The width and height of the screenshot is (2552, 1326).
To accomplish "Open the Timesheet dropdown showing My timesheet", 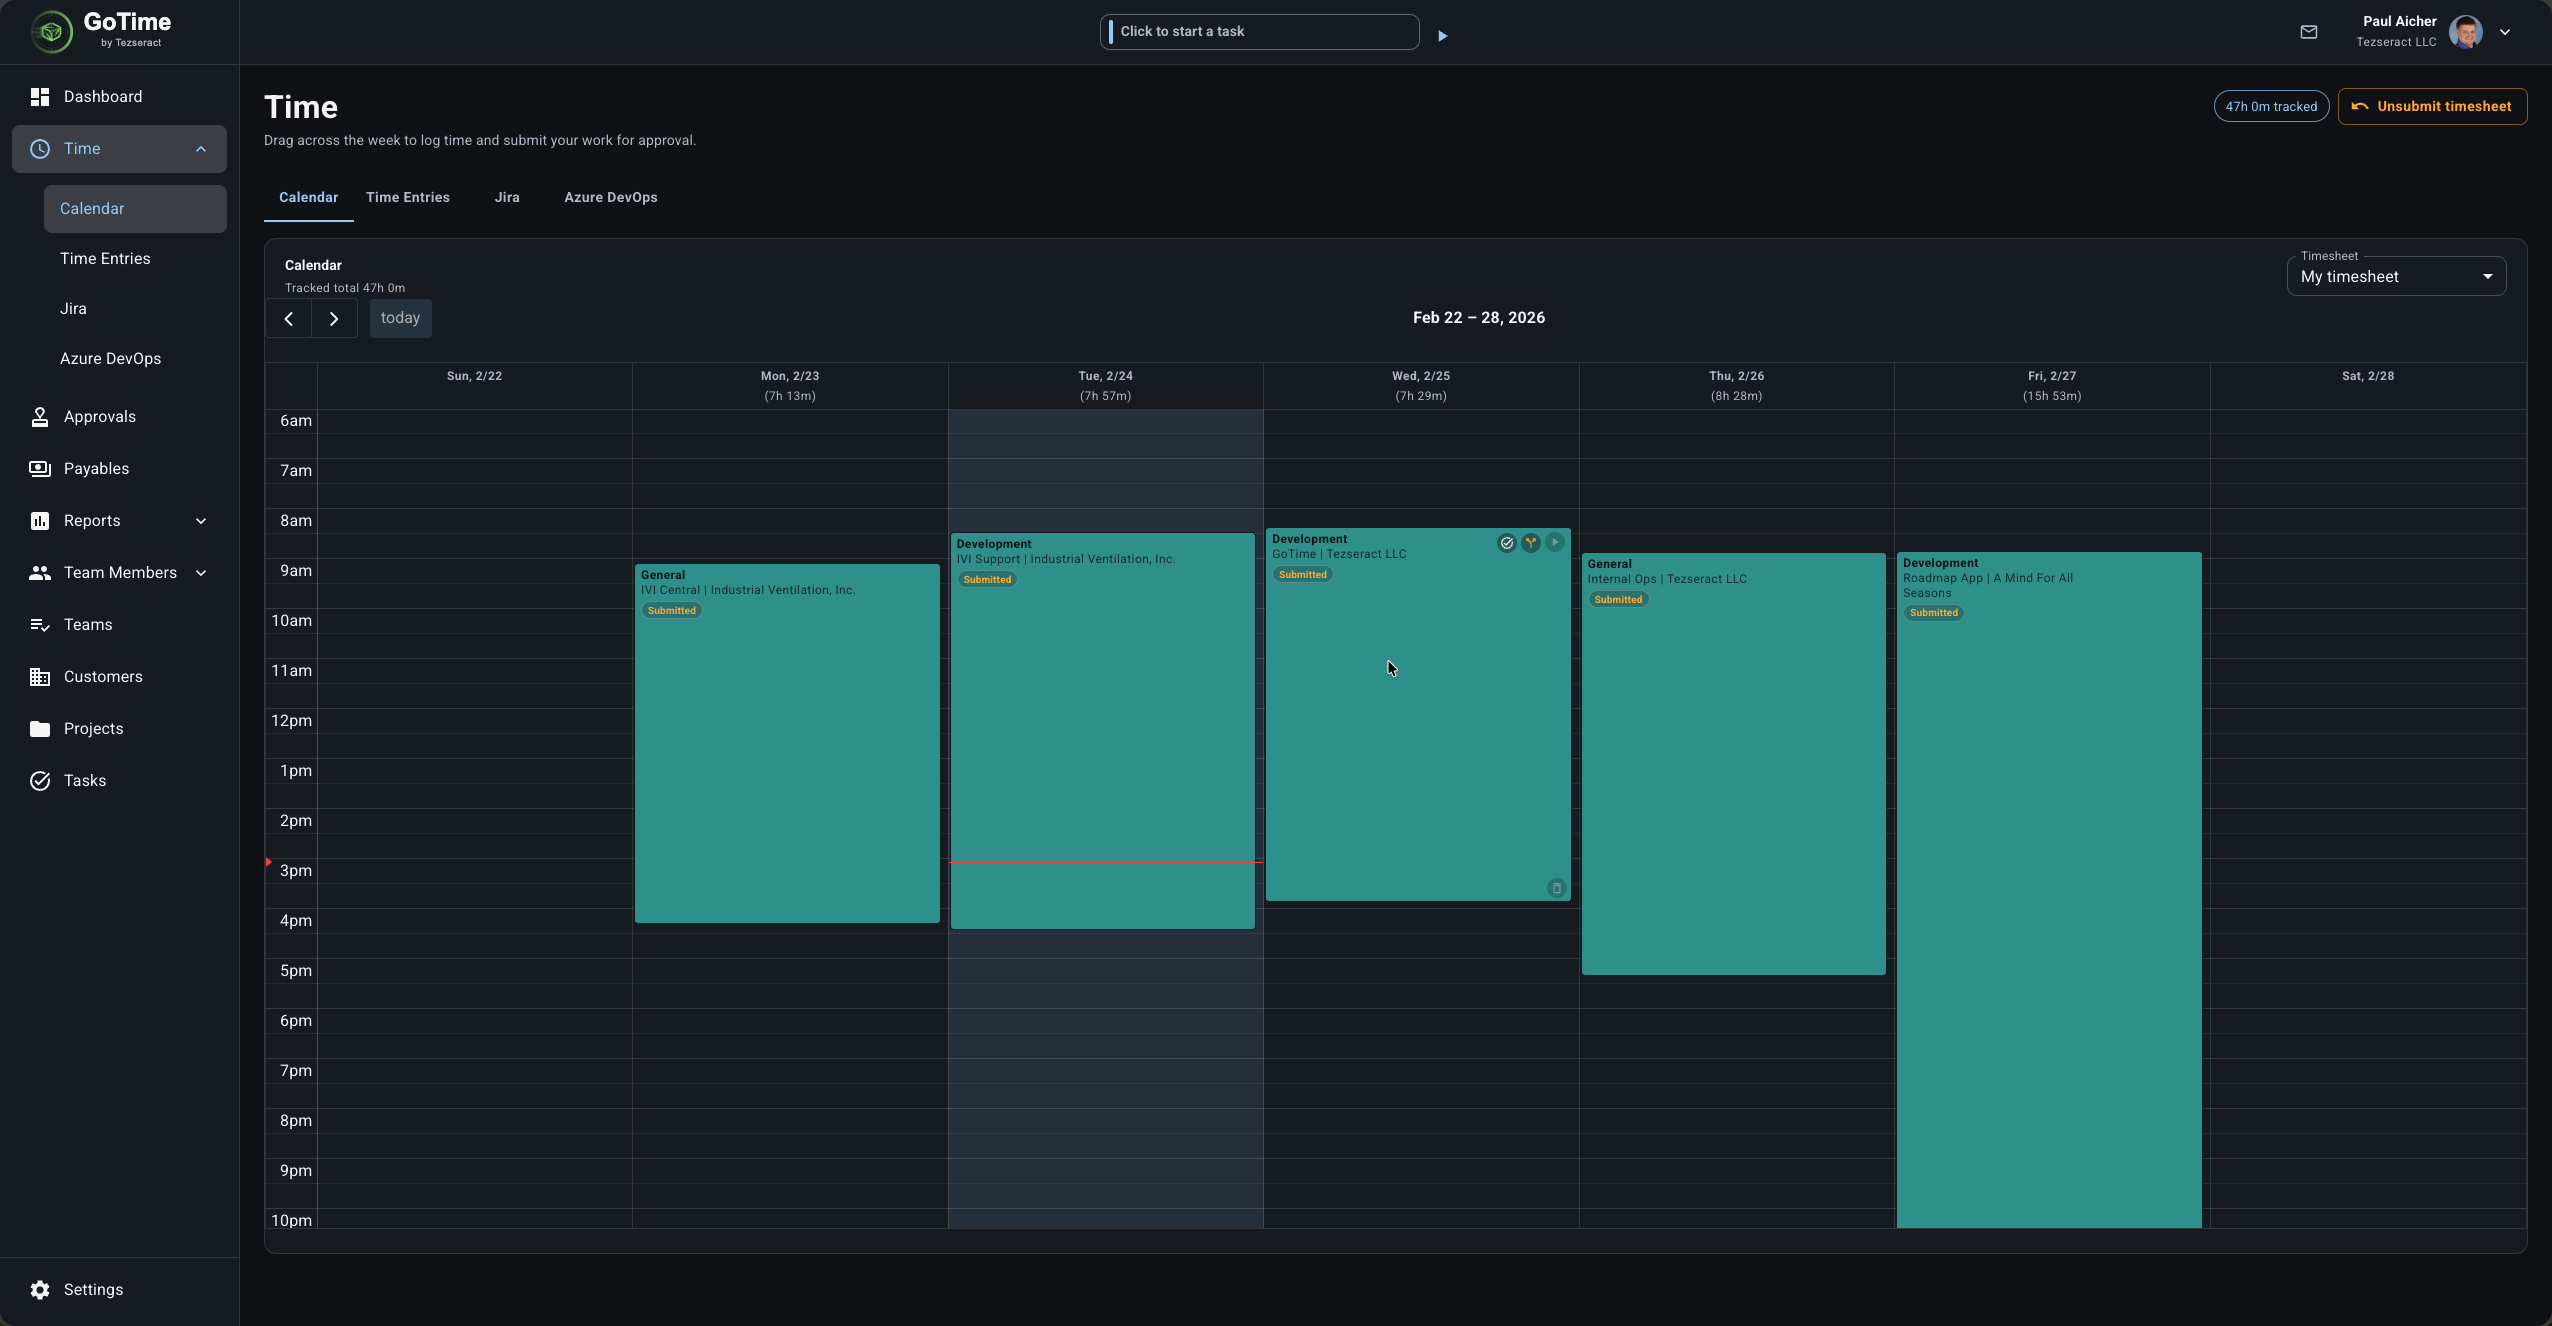I will 2396,276.
